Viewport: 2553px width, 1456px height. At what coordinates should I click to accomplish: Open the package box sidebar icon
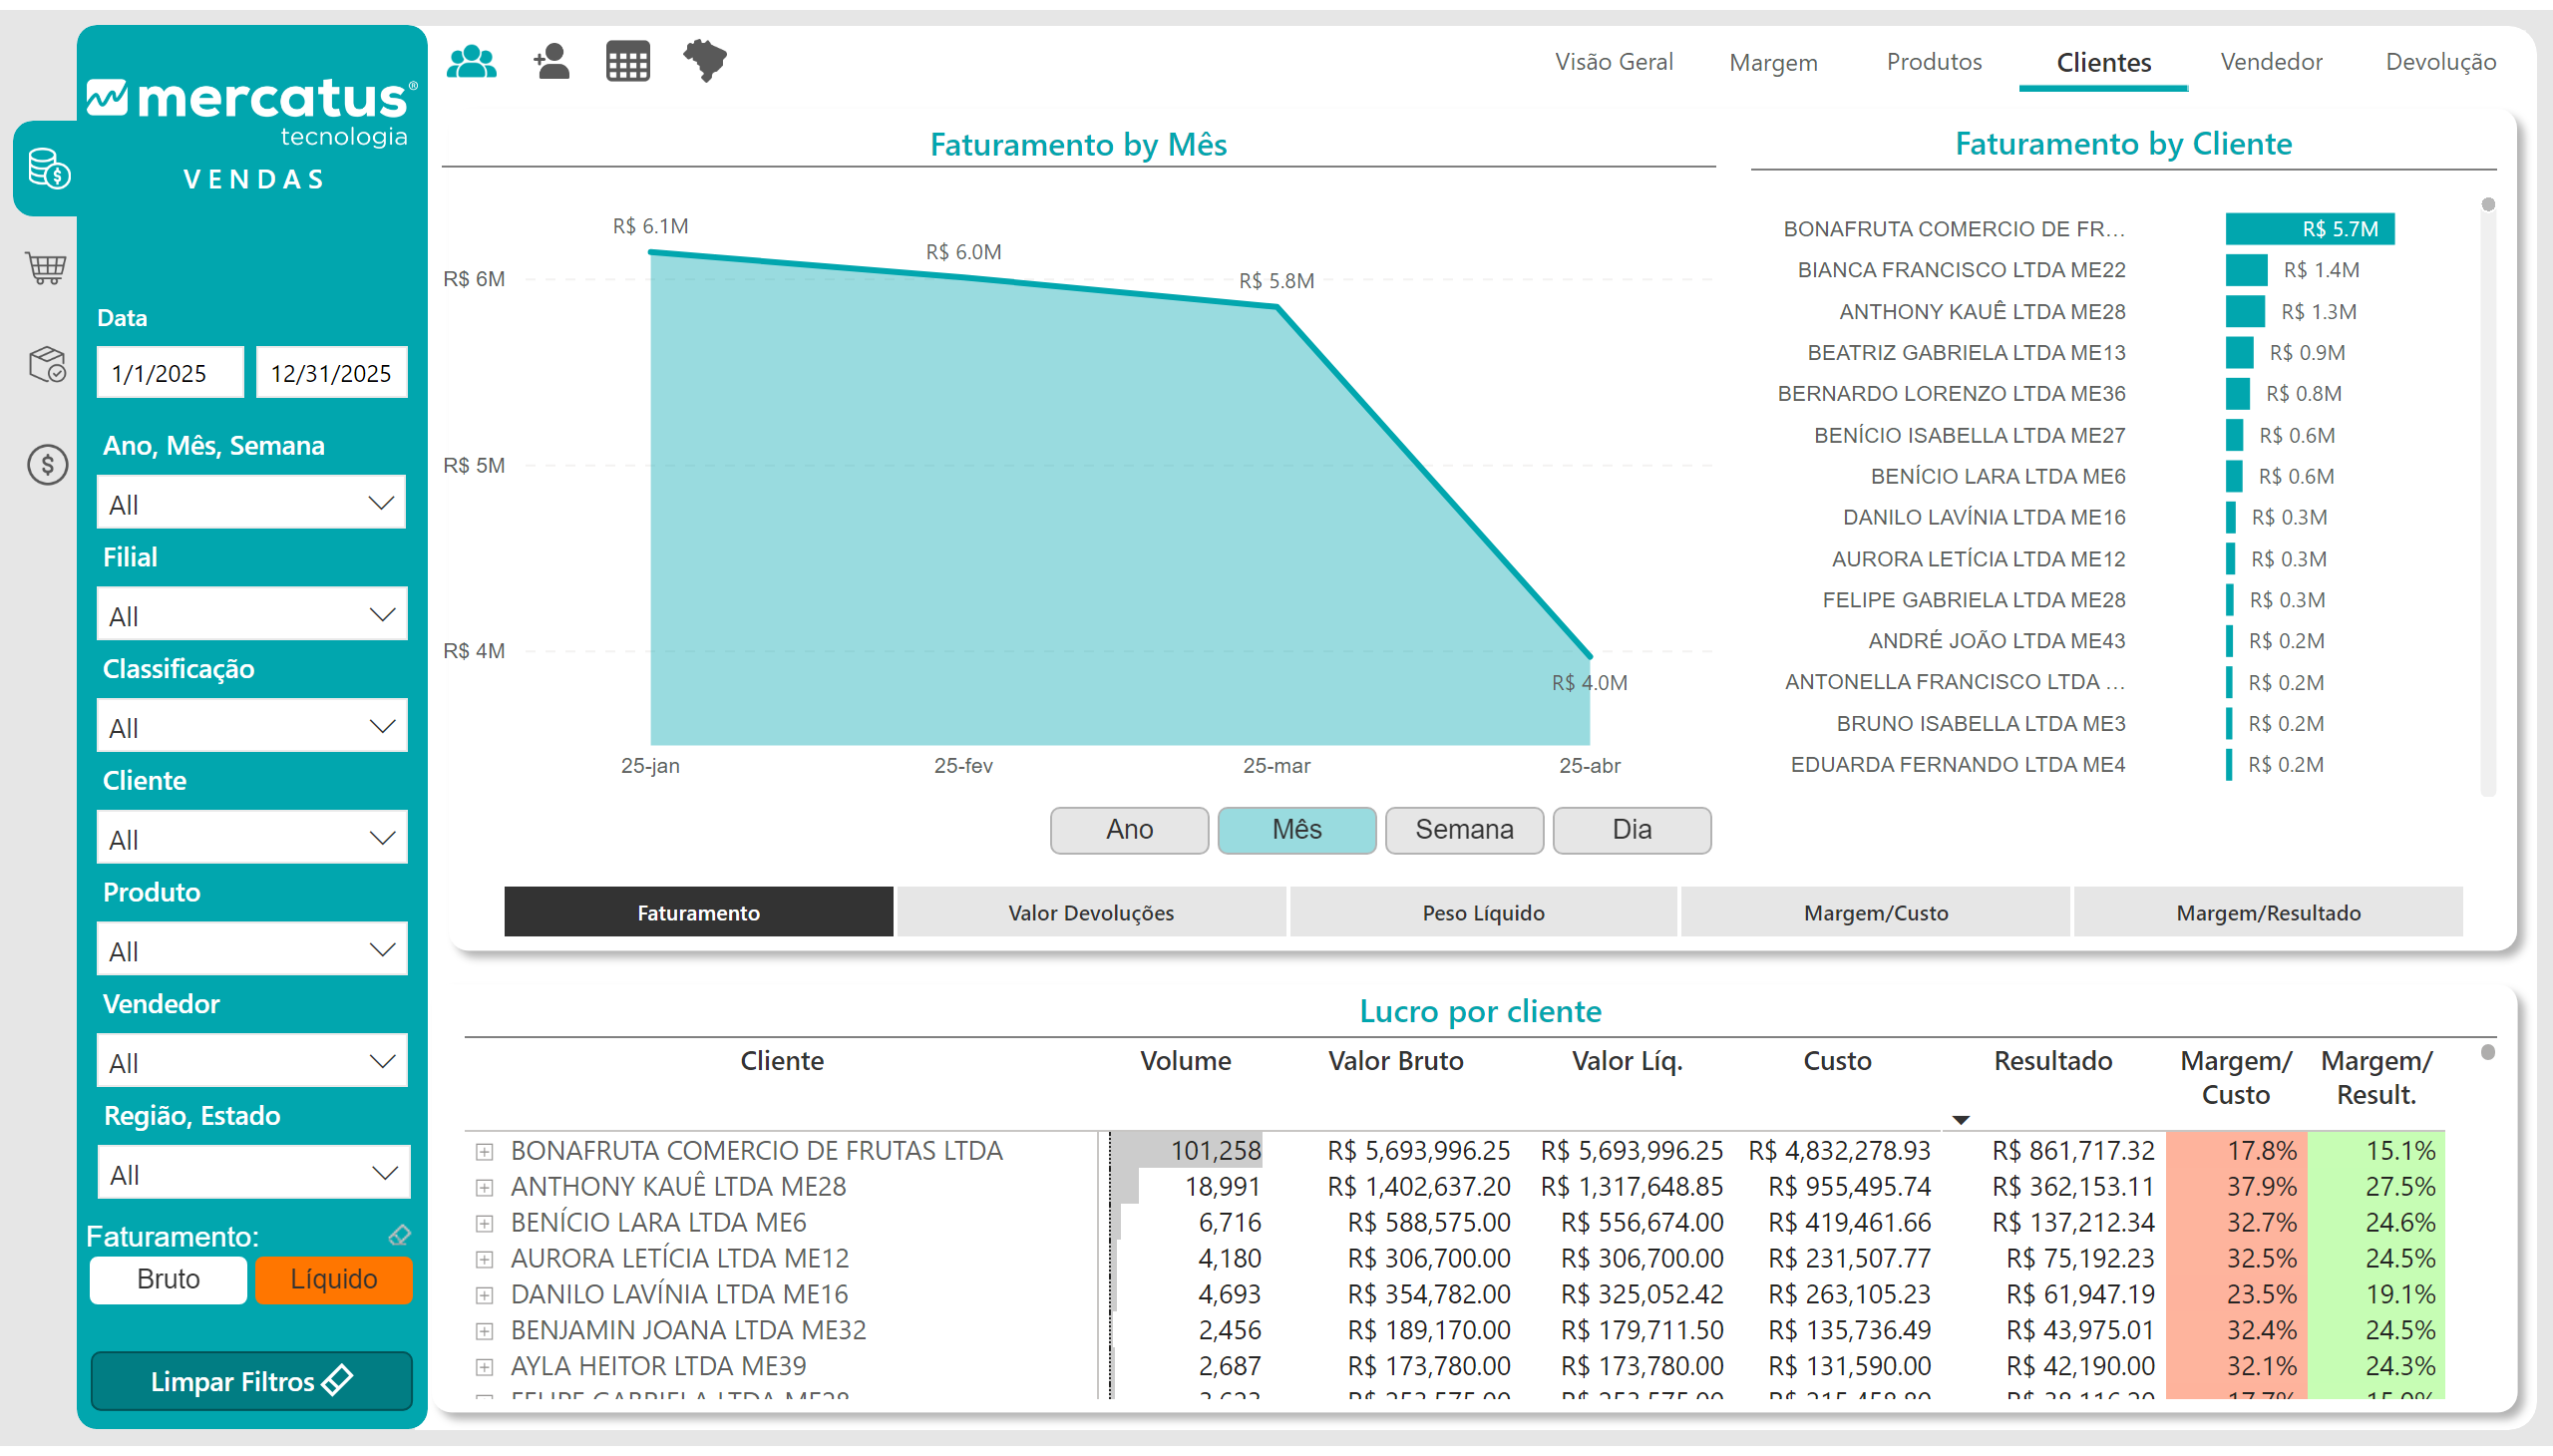pyautogui.click(x=46, y=365)
